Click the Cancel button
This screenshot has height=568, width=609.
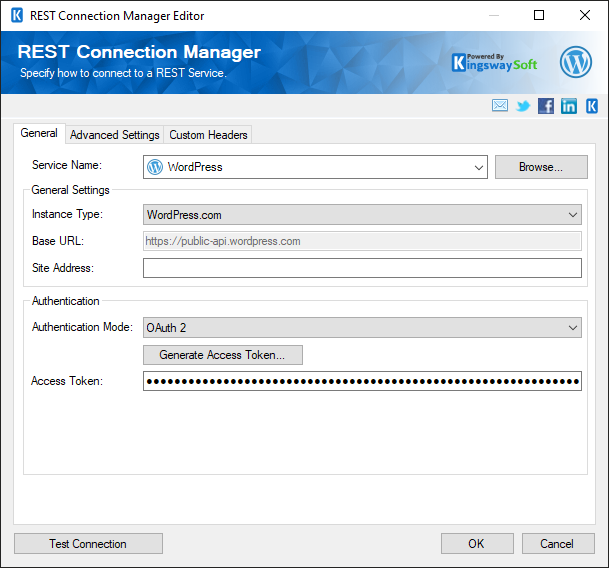[x=558, y=544]
